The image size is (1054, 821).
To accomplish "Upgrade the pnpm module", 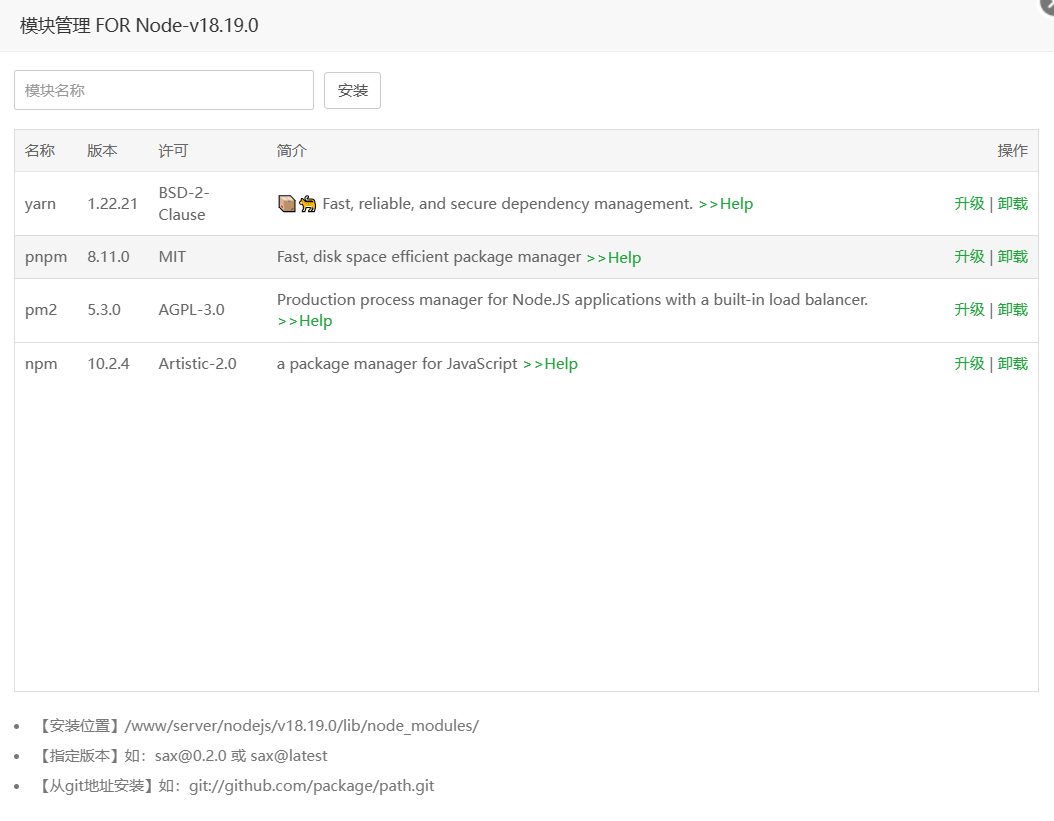I will pyautogui.click(x=969, y=257).
